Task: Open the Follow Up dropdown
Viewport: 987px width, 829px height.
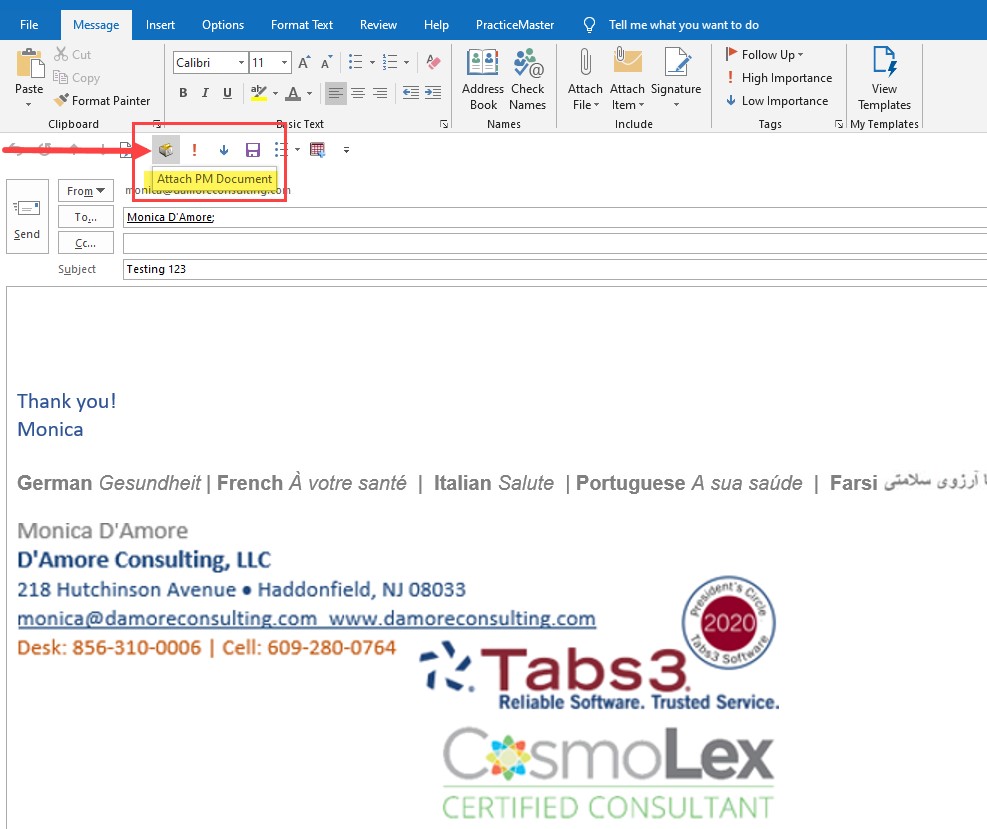Action: 766,55
